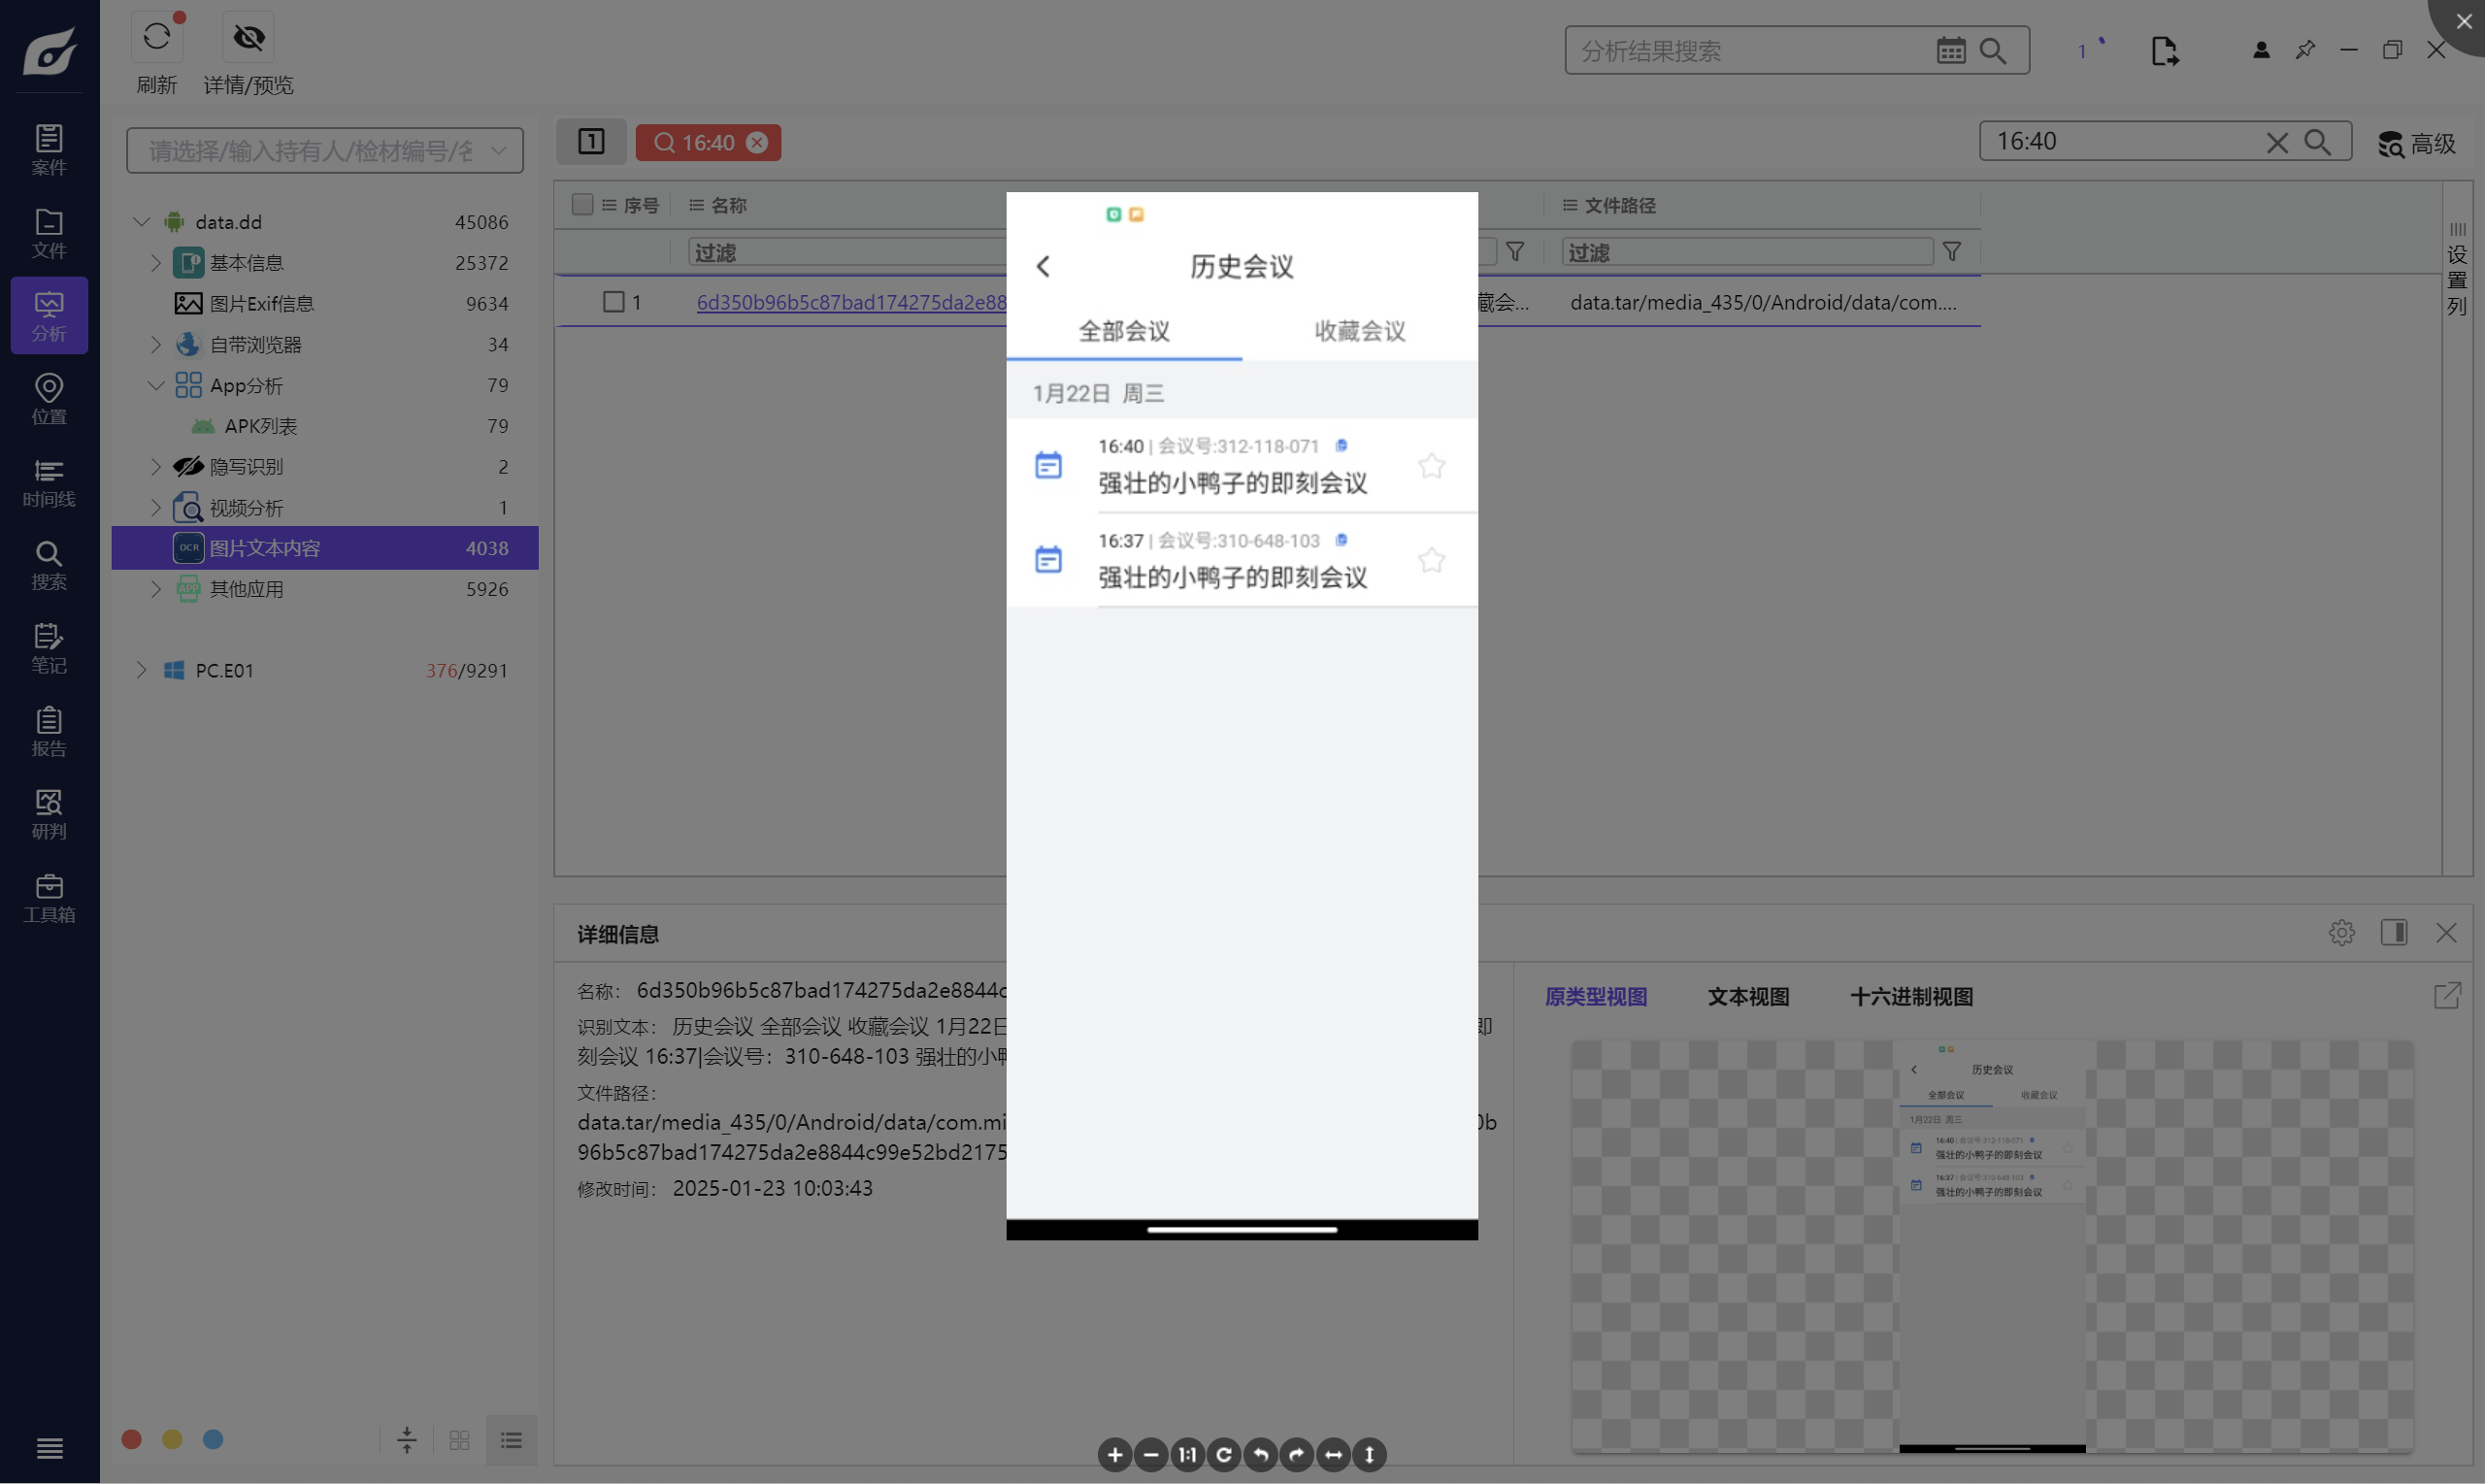Clear the 16:40 search field text
The height and width of the screenshot is (1484, 2485).
2277,143
